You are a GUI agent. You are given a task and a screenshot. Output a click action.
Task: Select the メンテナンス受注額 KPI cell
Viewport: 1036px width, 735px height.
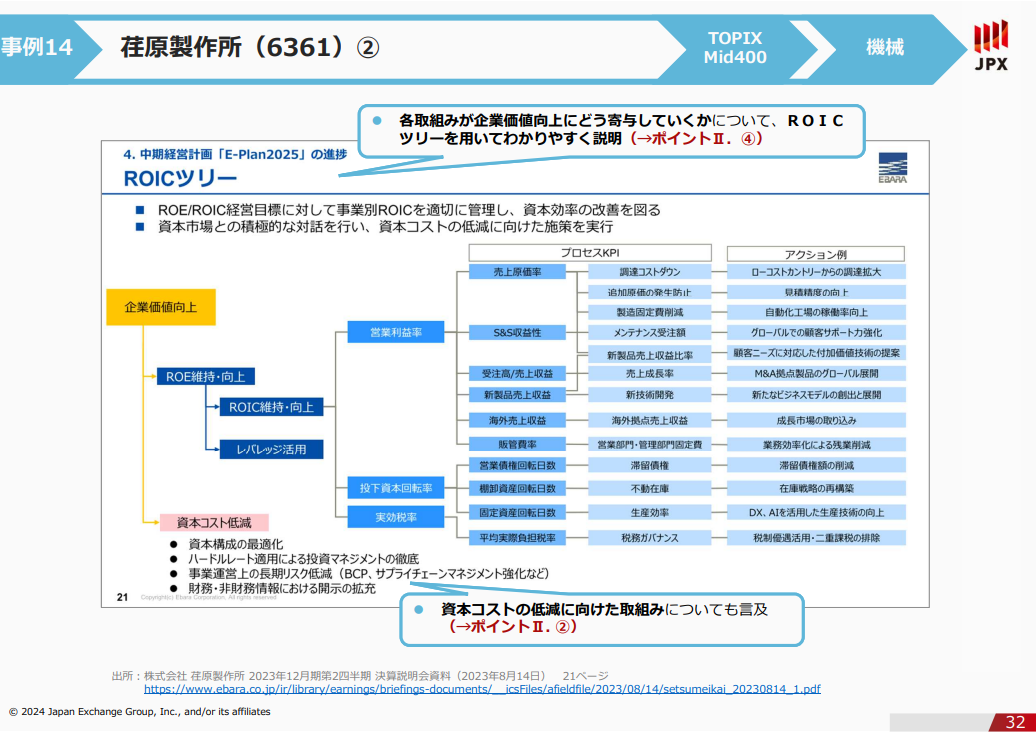[x=649, y=332]
